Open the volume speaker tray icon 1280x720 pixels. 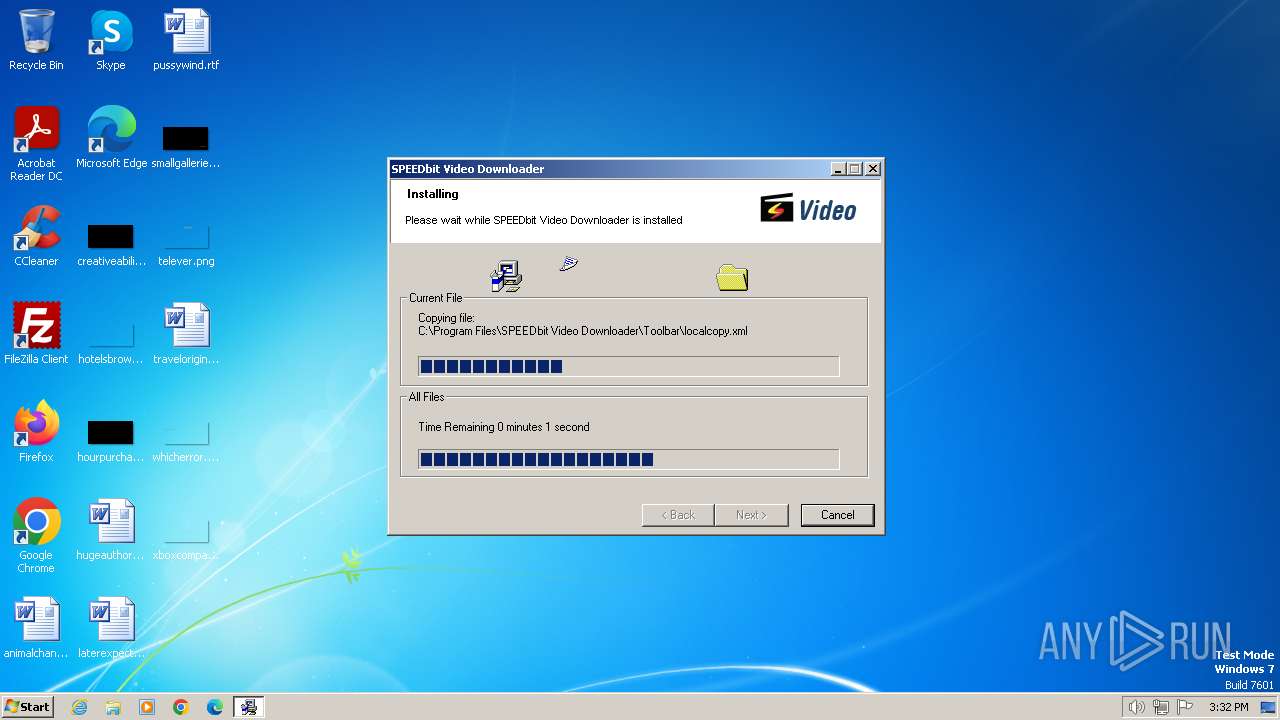[x=1136, y=707]
